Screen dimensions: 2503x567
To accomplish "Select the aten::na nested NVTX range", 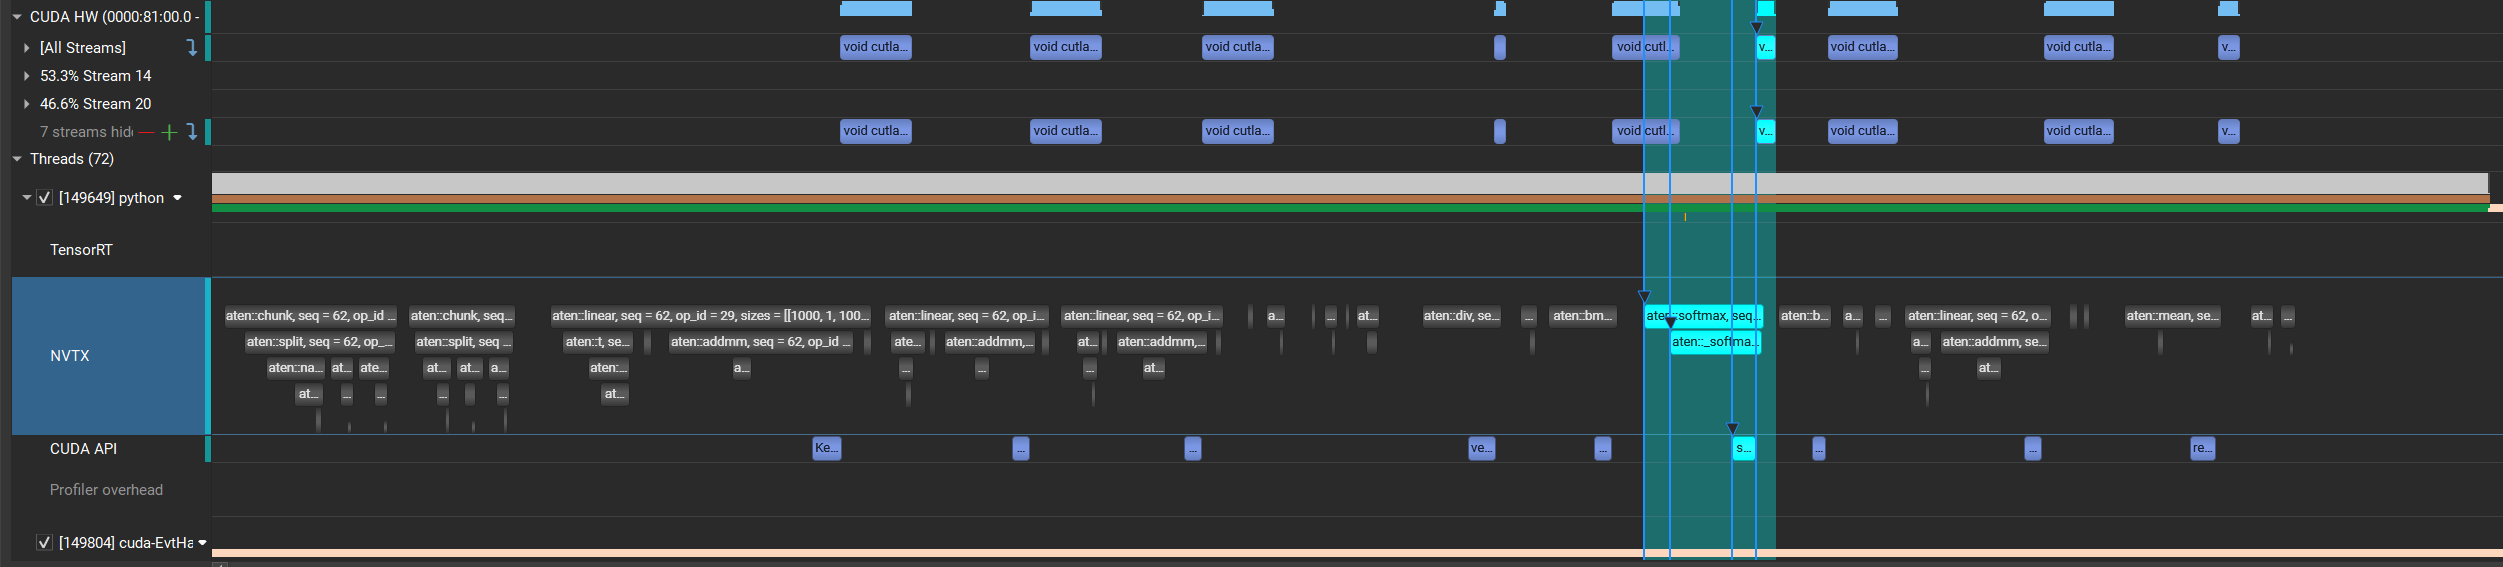I will click(295, 368).
